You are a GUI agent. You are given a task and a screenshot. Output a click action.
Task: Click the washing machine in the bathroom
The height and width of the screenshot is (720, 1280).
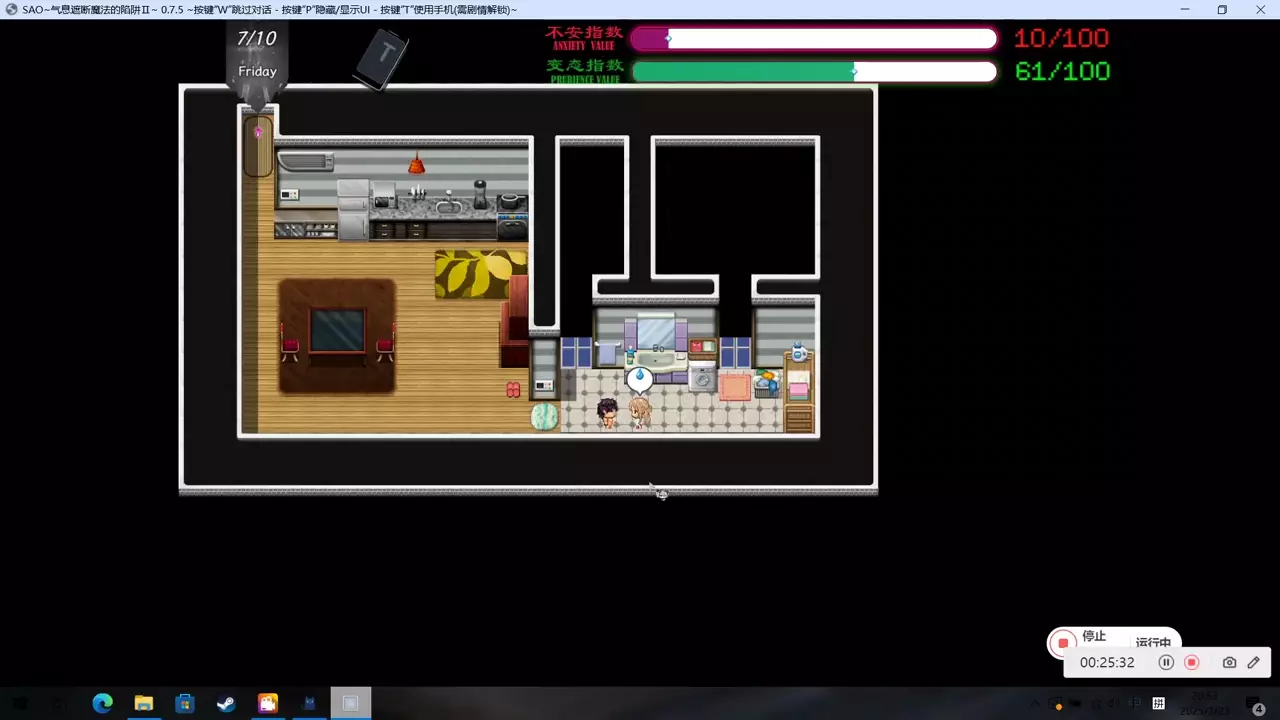click(x=702, y=378)
